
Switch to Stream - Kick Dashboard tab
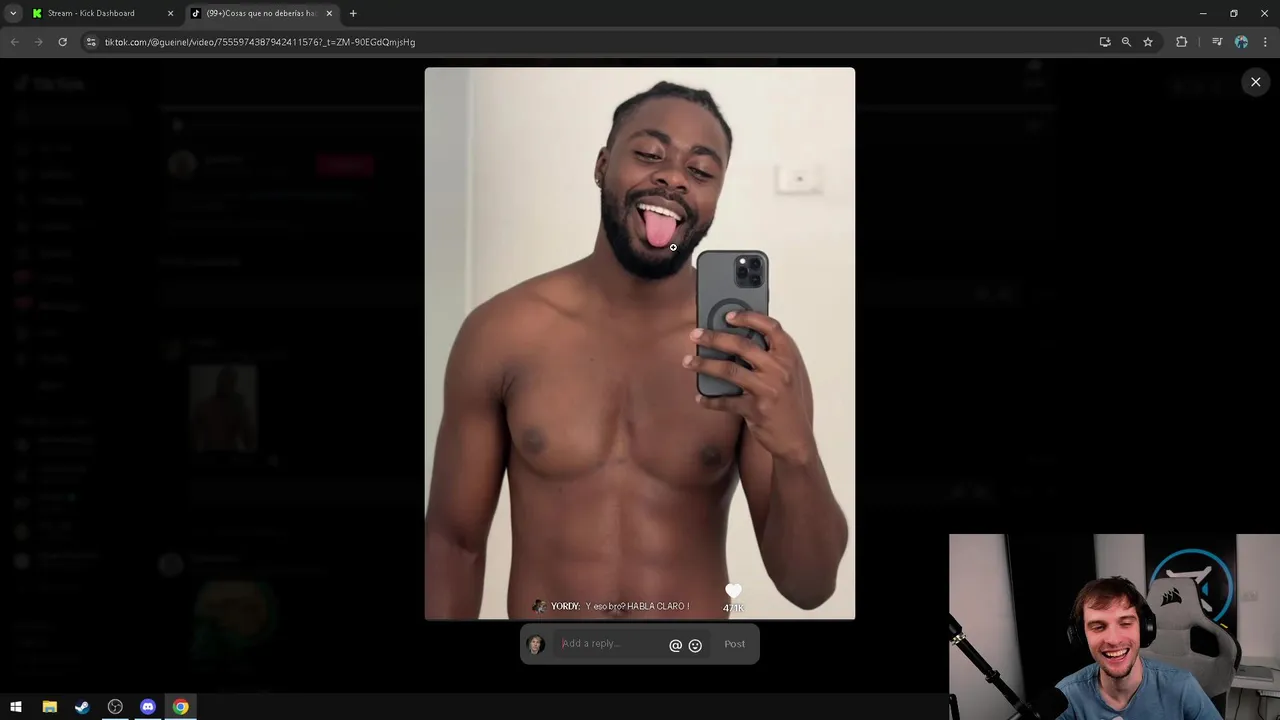(x=102, y=13)
